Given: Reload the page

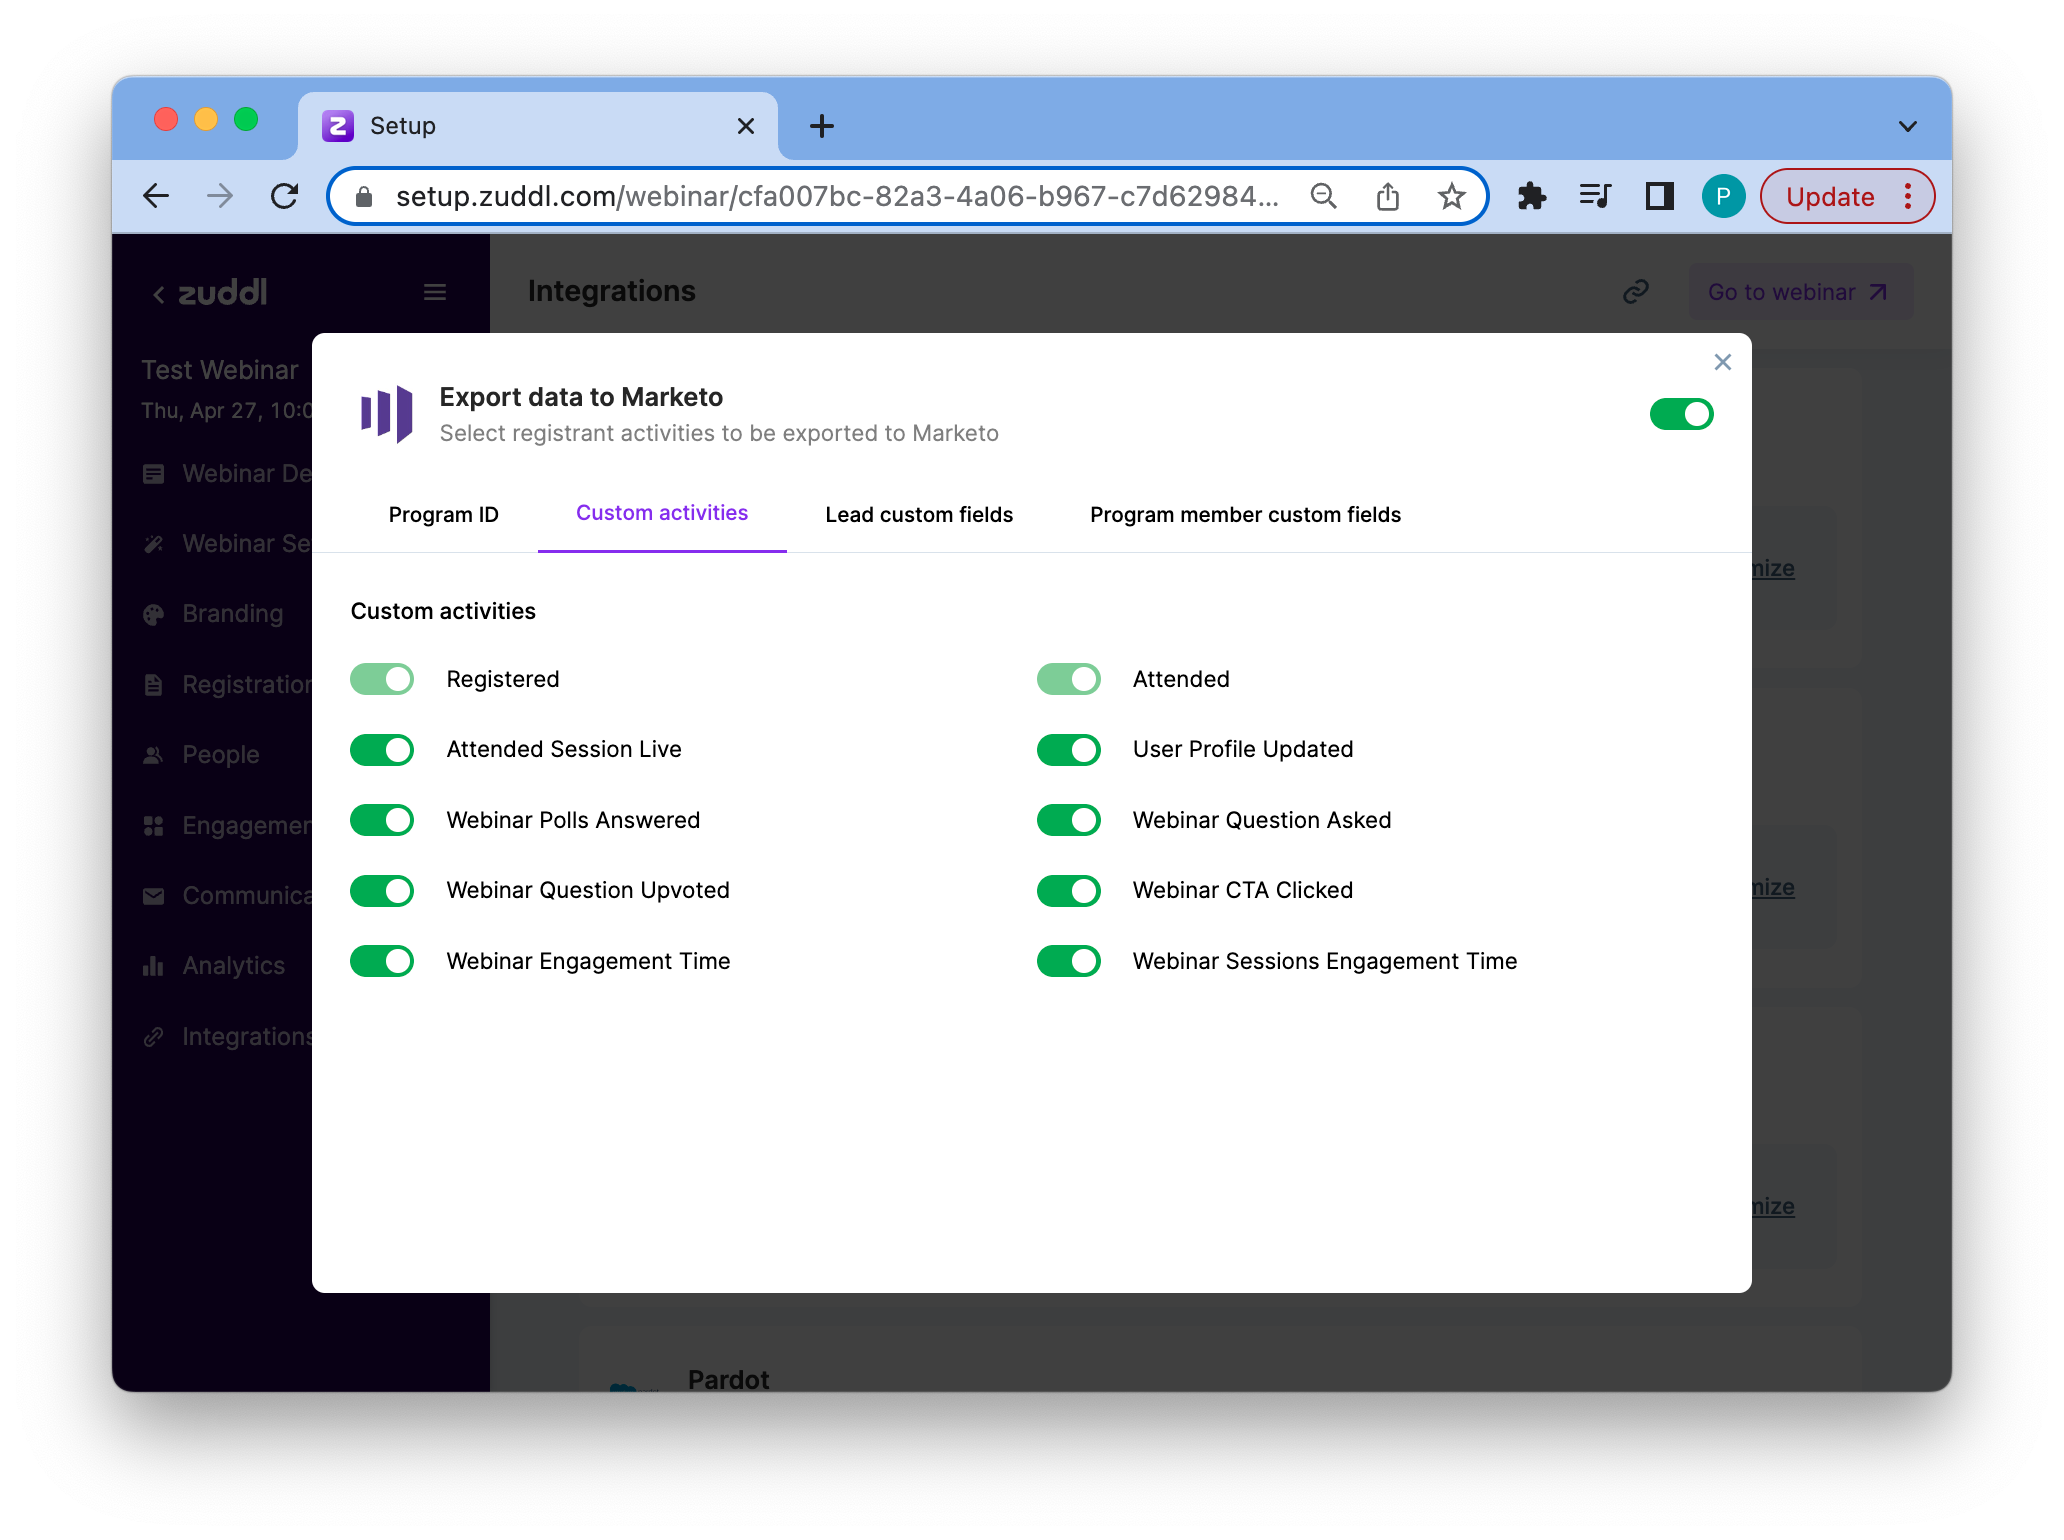Looking at the screenshot, I should [x=285, y=196].
